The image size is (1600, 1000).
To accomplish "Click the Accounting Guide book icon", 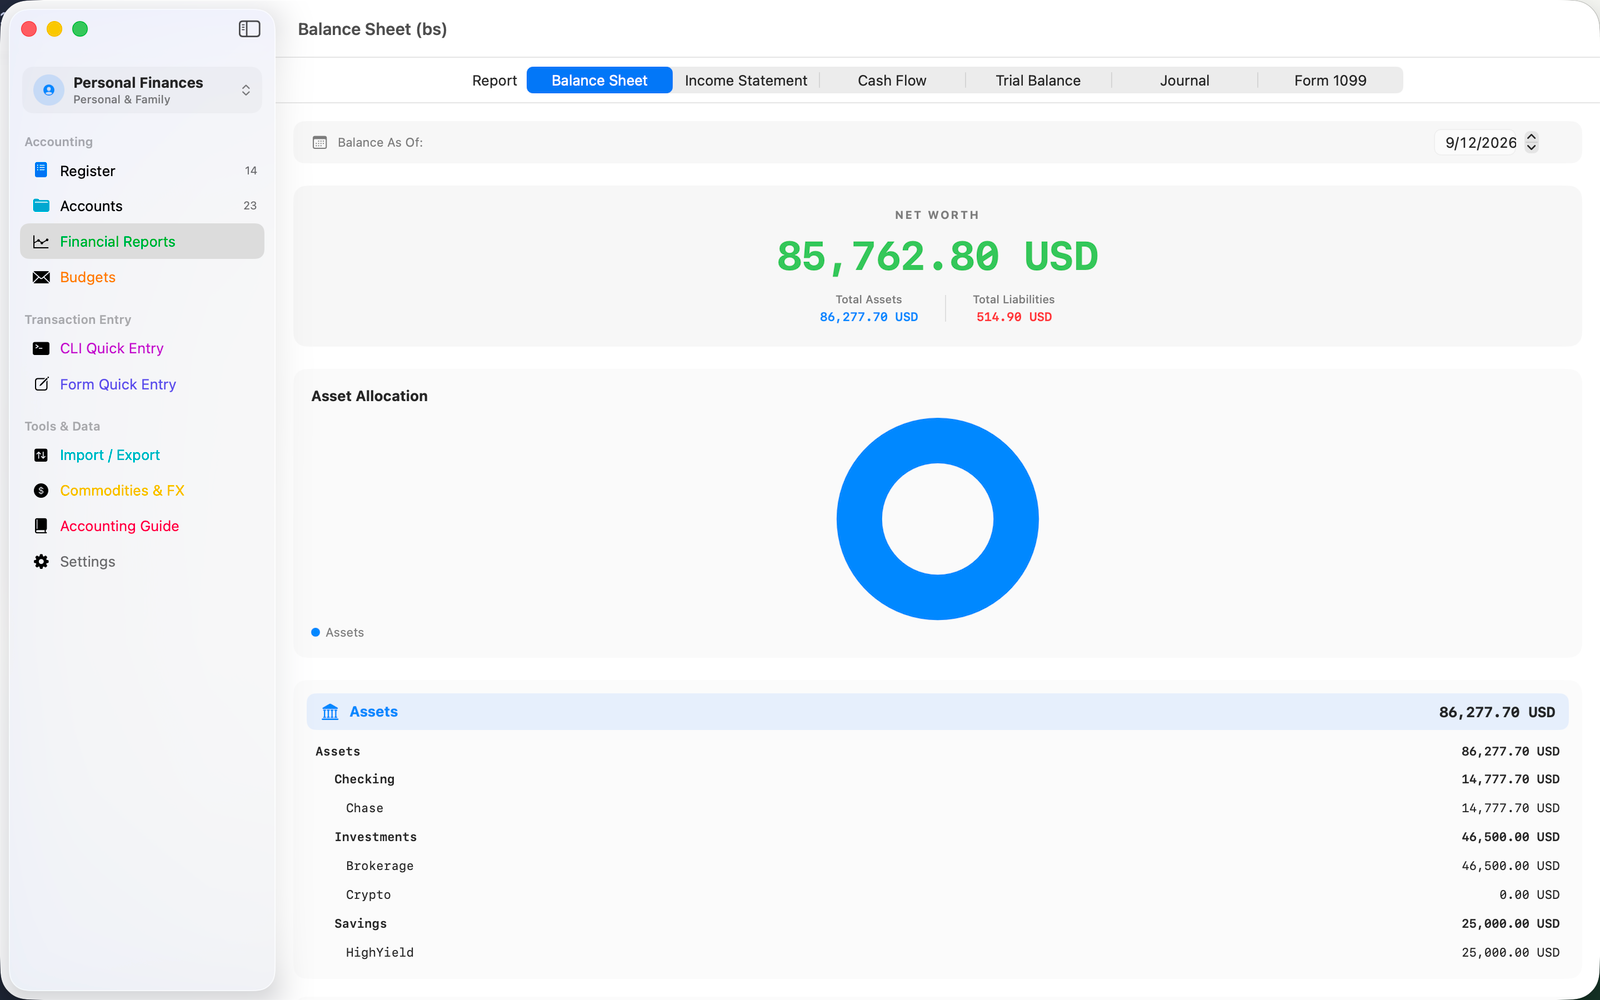I will [x=41, y=526].
